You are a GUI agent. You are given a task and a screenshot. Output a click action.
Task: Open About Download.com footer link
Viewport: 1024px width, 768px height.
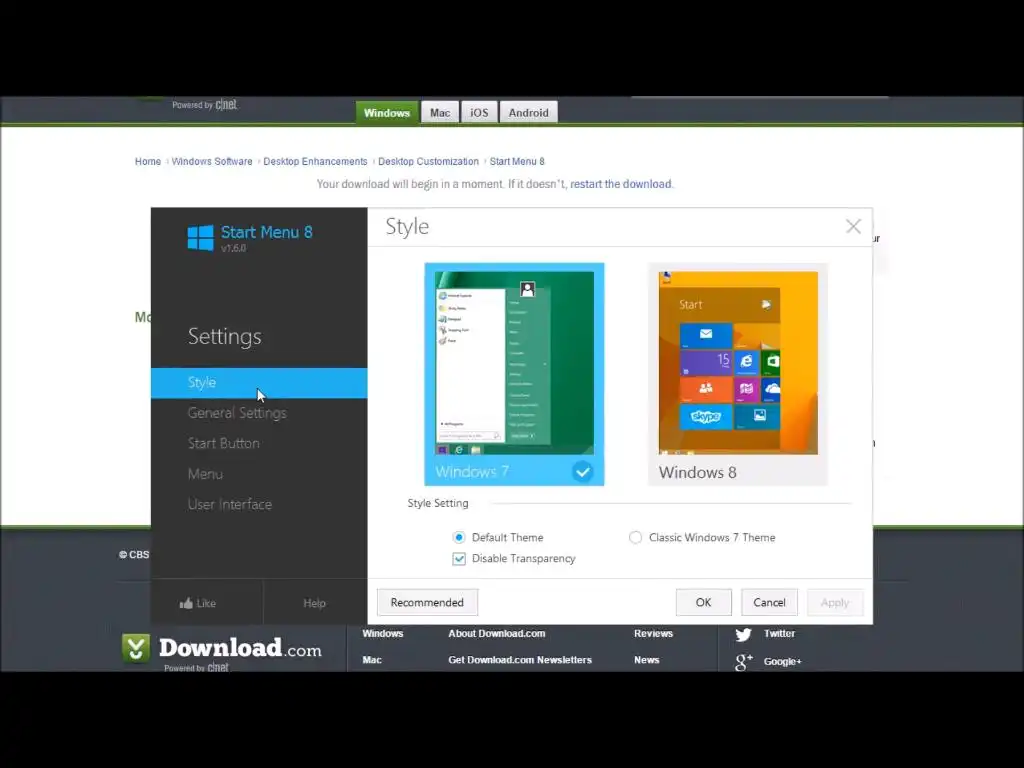tap(497, 633)
